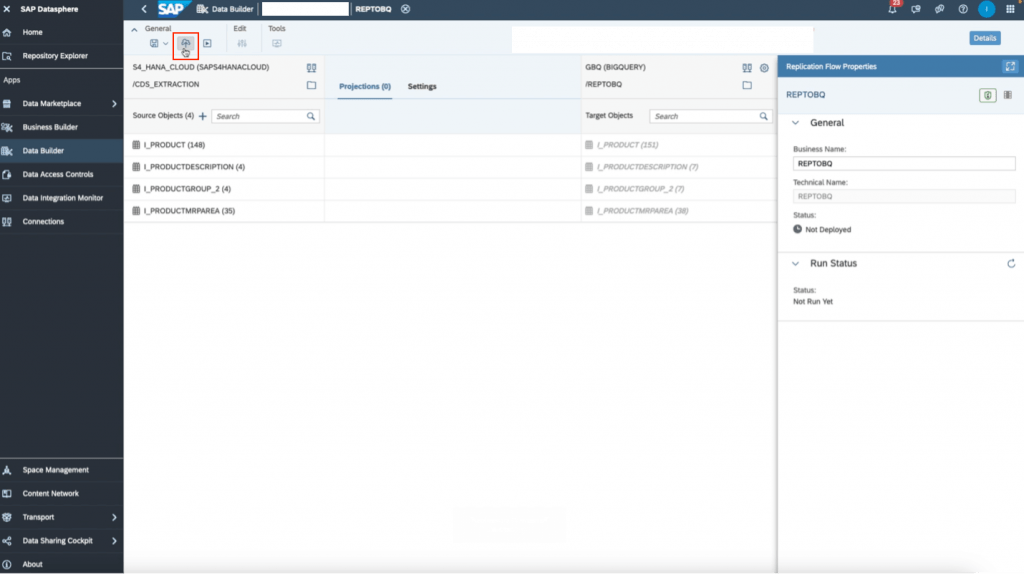Click the source search magnifier icon
The height and width of the screenshot is (575, 1024).
point(311,116)
